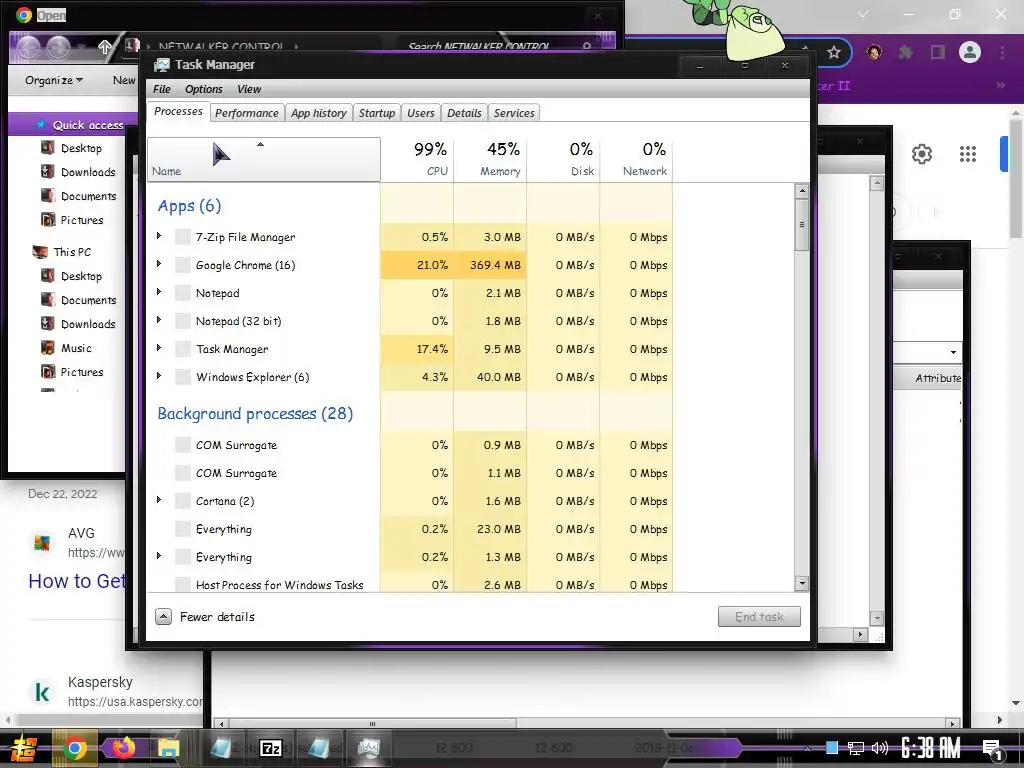Click the Task Manager title bar icon
Image resolution: width=1024 pixels, height=768 pixels.
pos(161,65)
